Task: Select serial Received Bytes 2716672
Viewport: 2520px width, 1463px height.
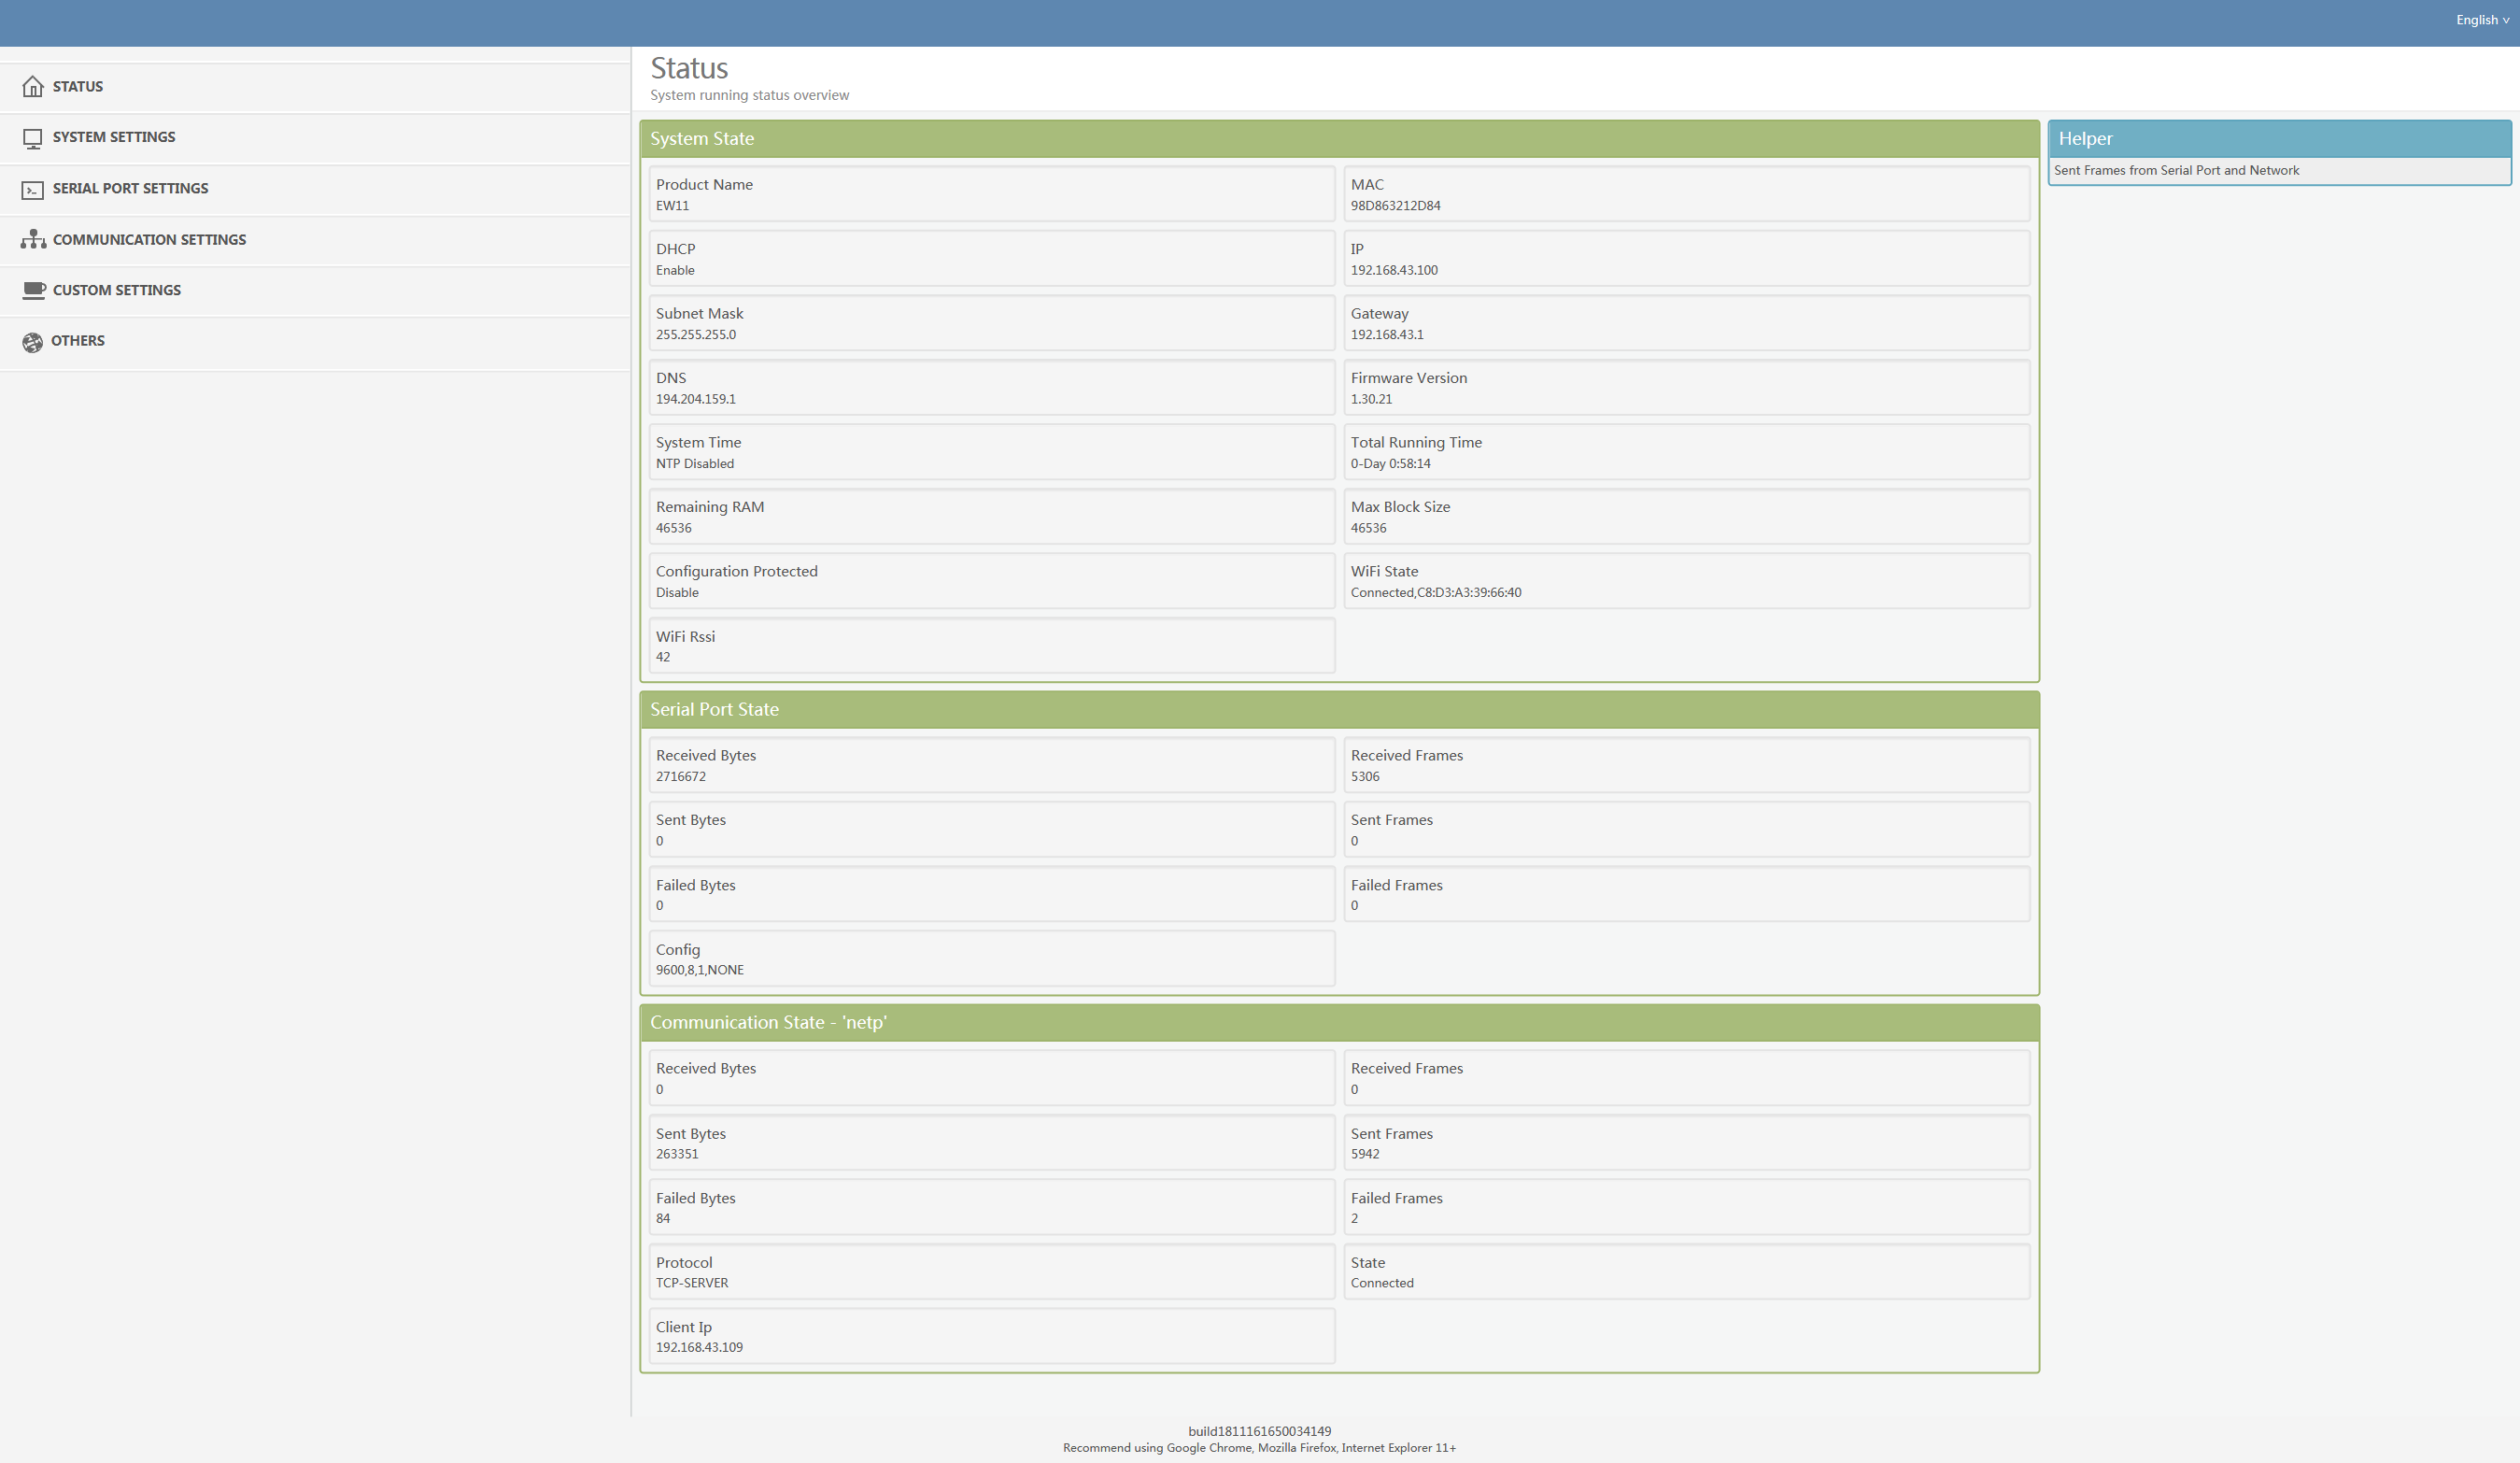Action: point(680,776)
